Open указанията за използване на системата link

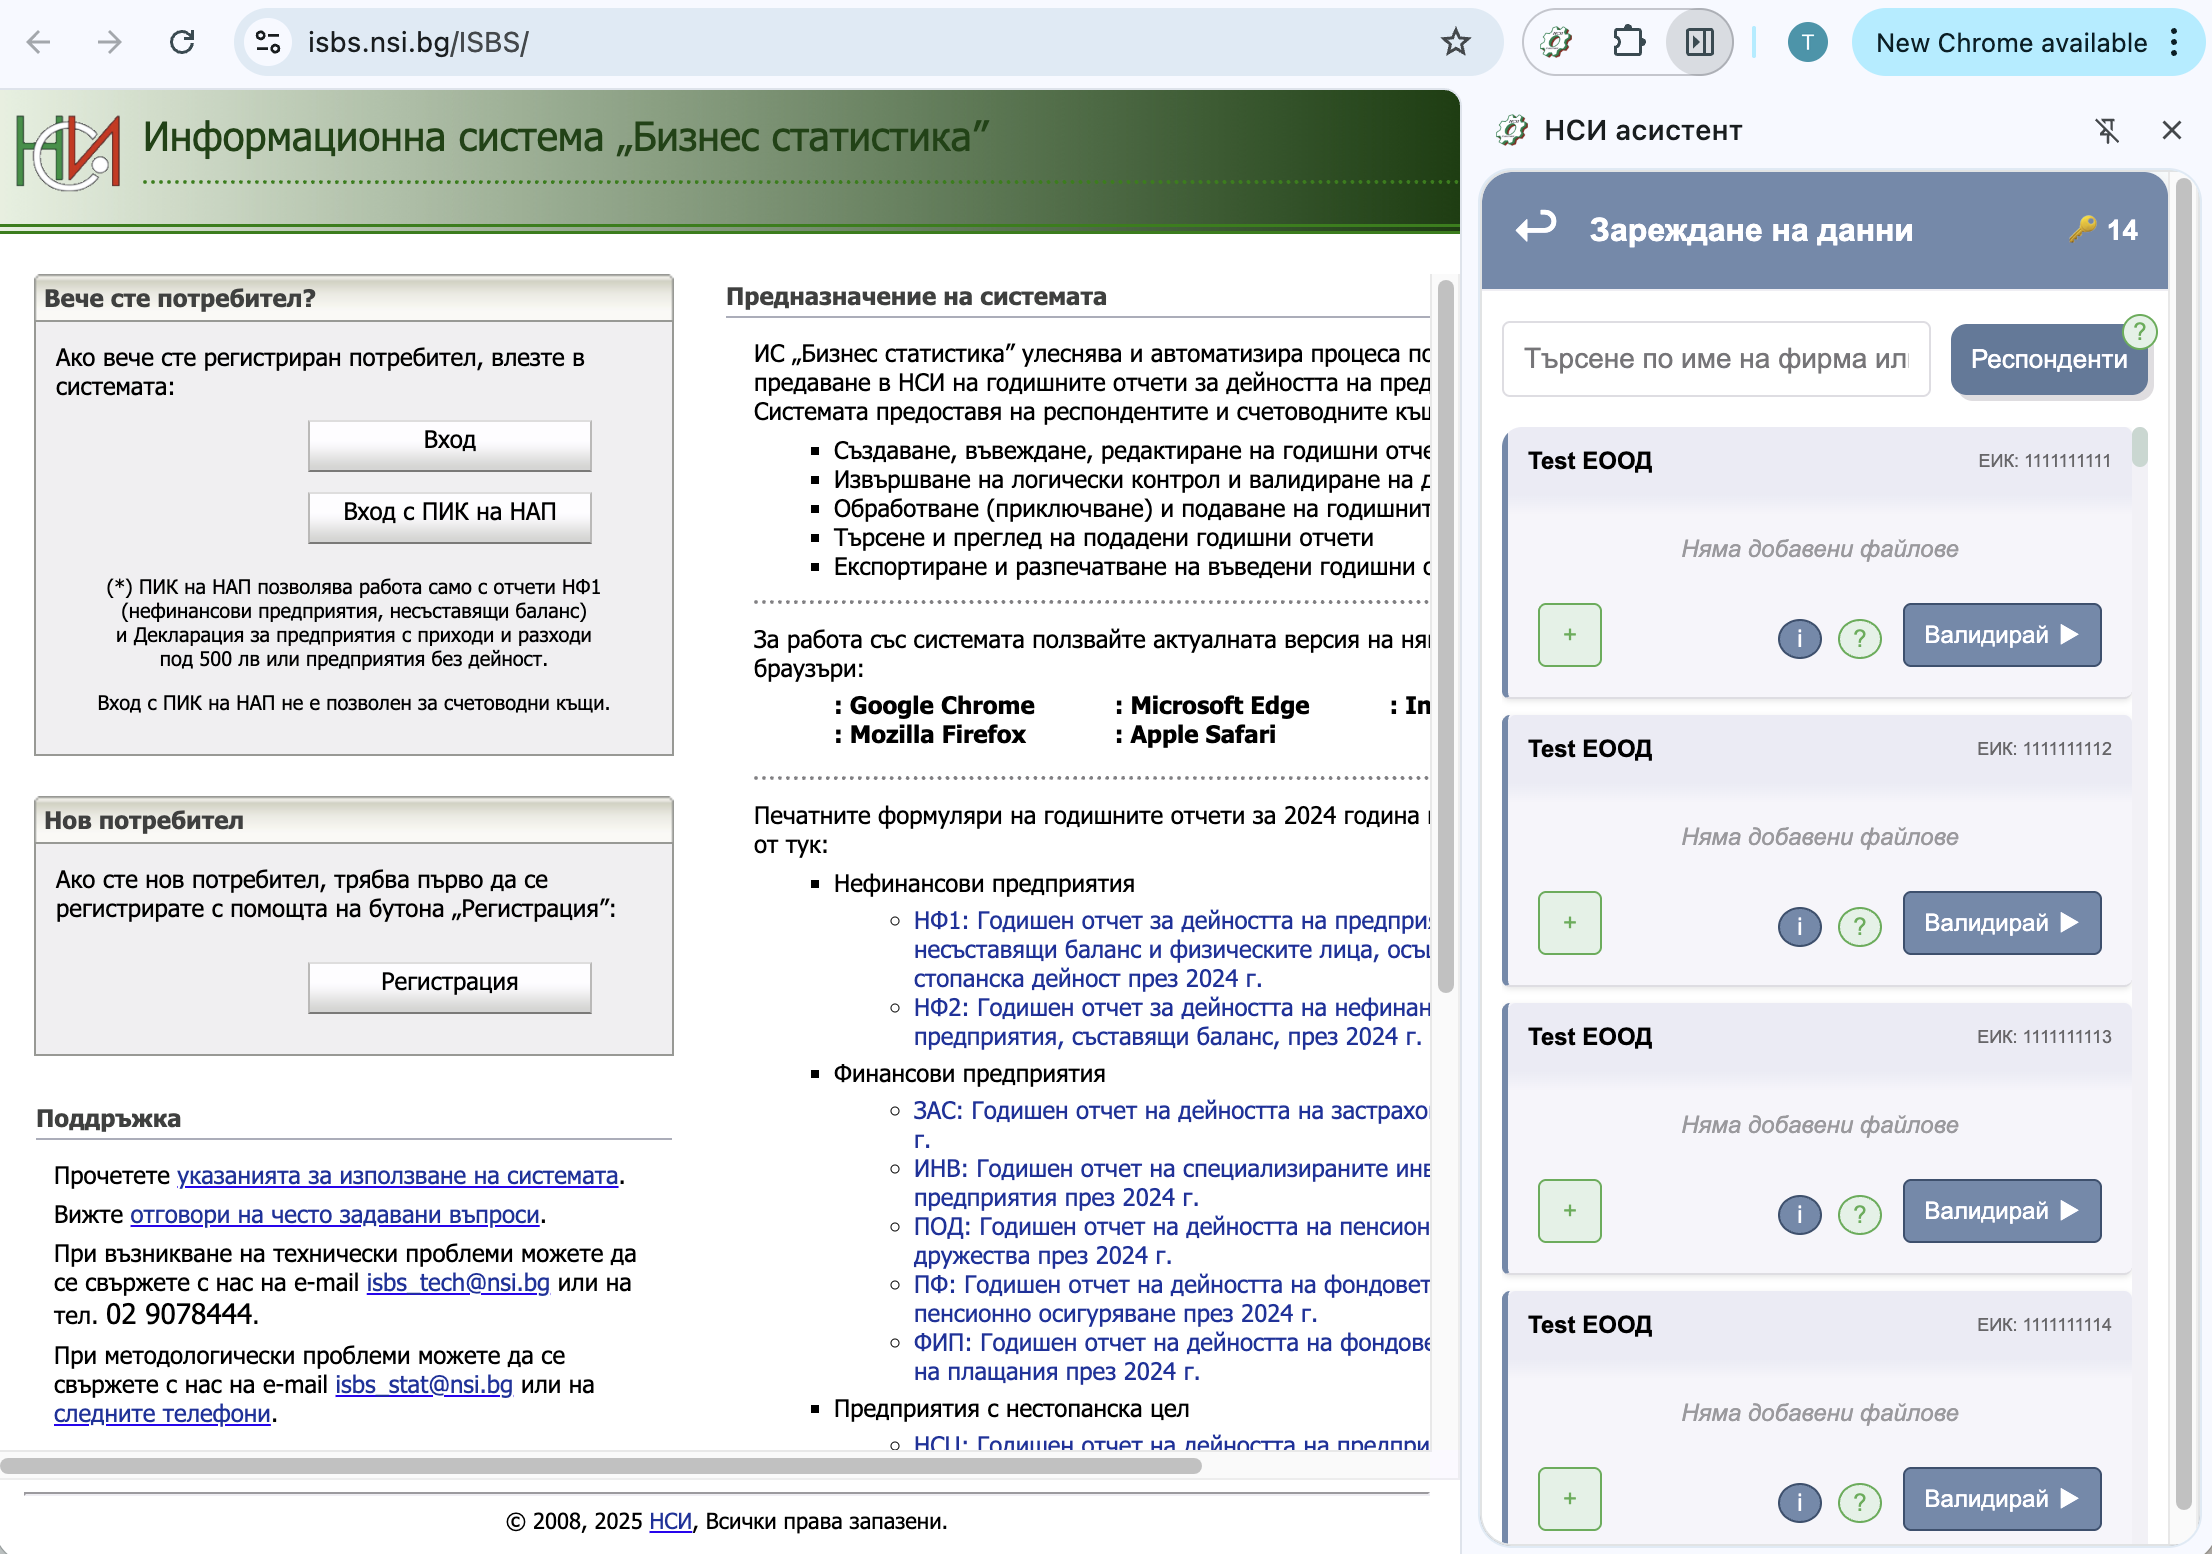click(397, 1176)
